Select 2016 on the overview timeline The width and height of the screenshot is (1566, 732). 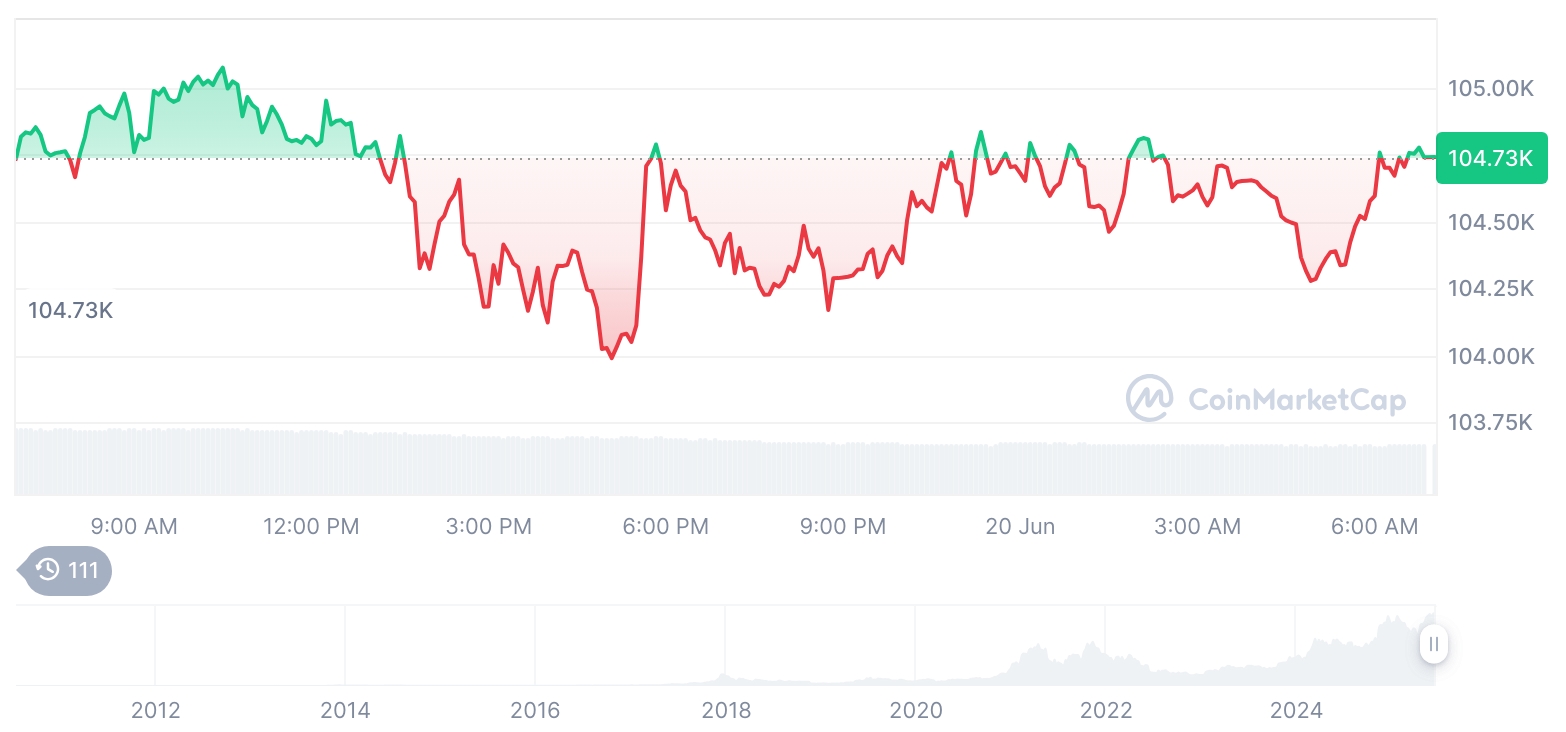[535, 711]
